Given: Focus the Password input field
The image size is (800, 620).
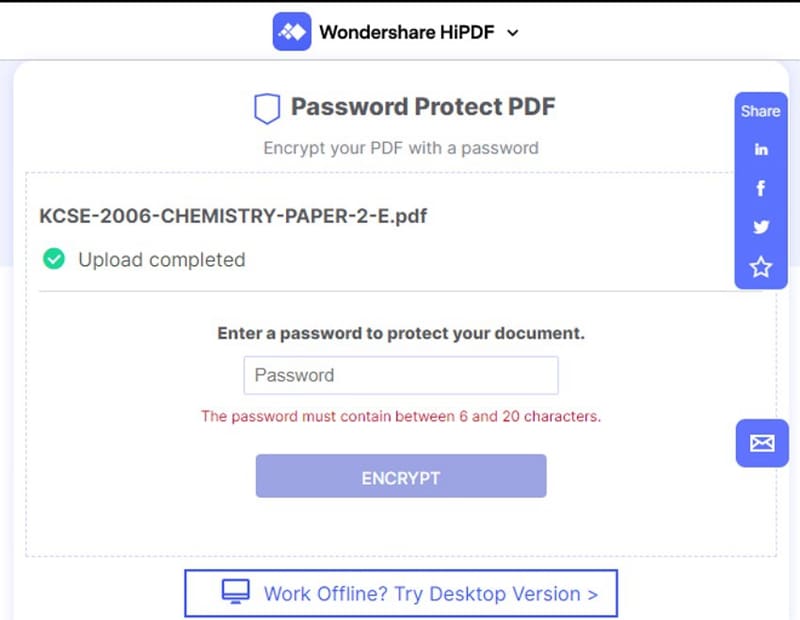Looking at the screenshot, I should tap(401, 376).
